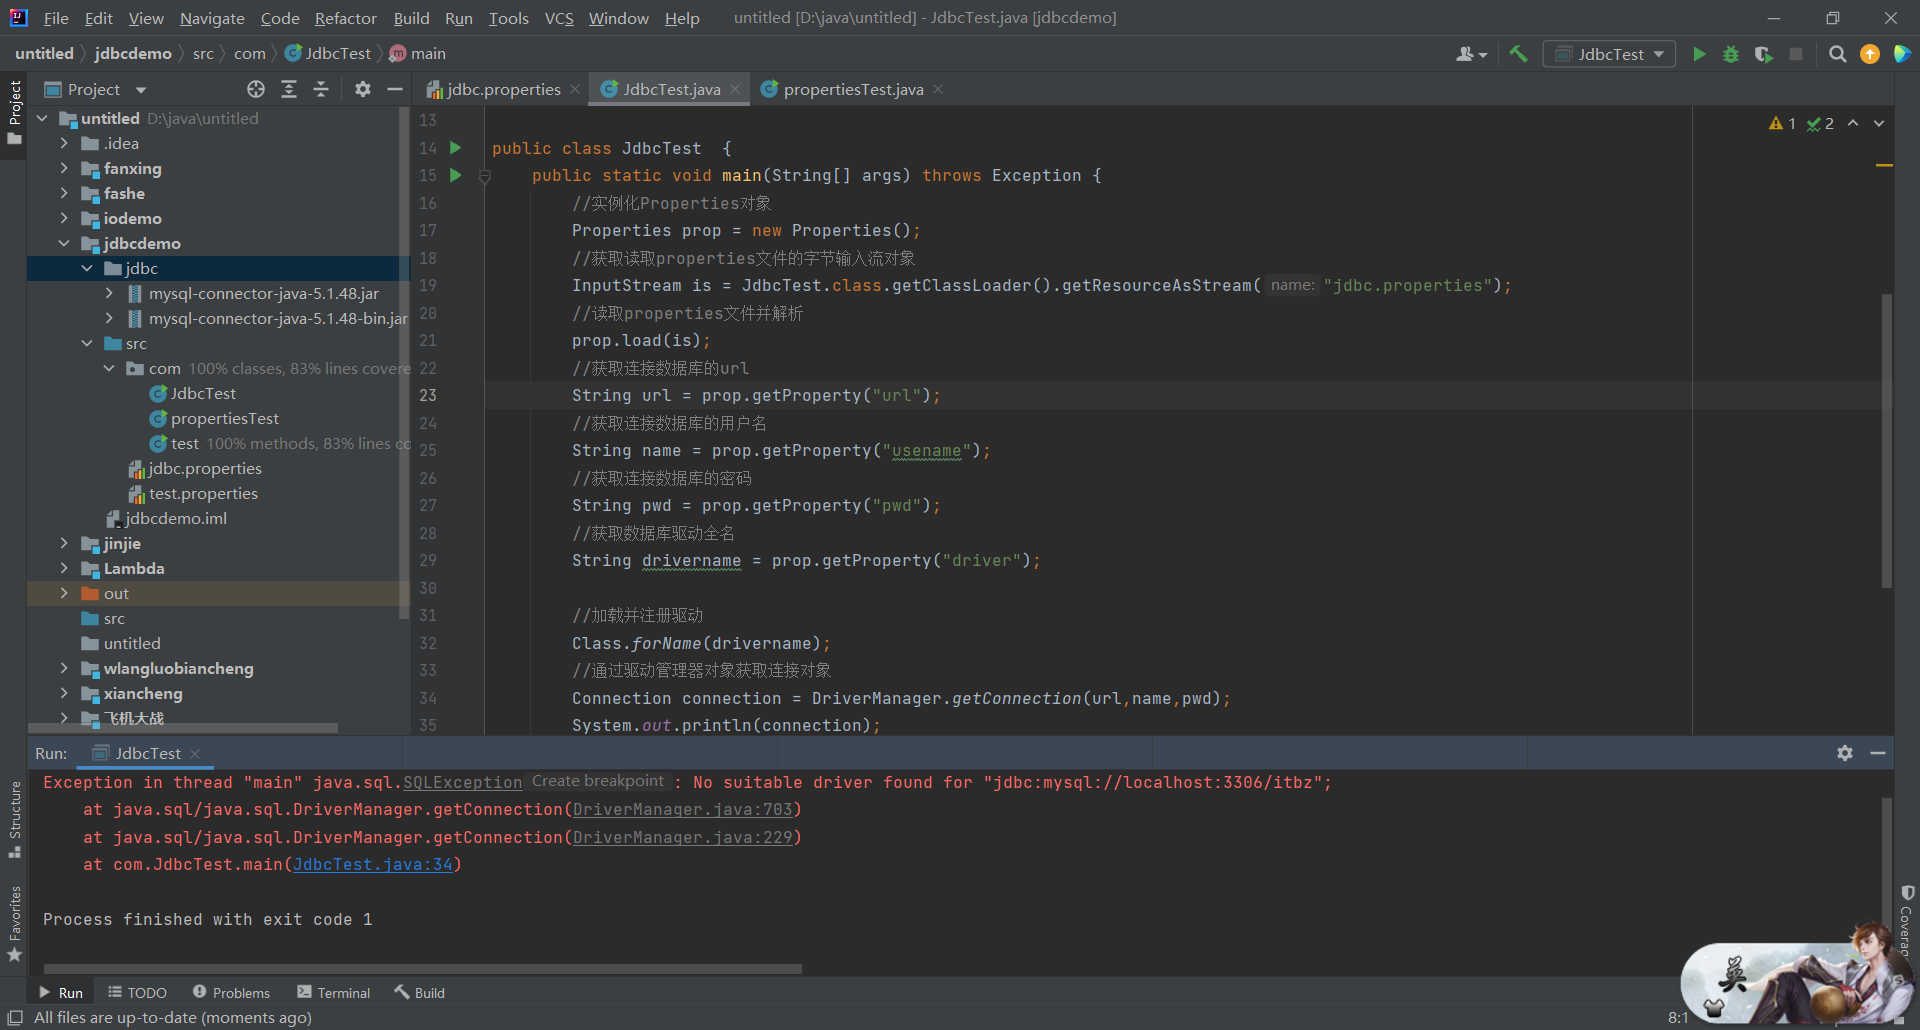Close JdbcTest.java editor tab
This screenshot has height=1030, width=1920.
tap(735, 89)
